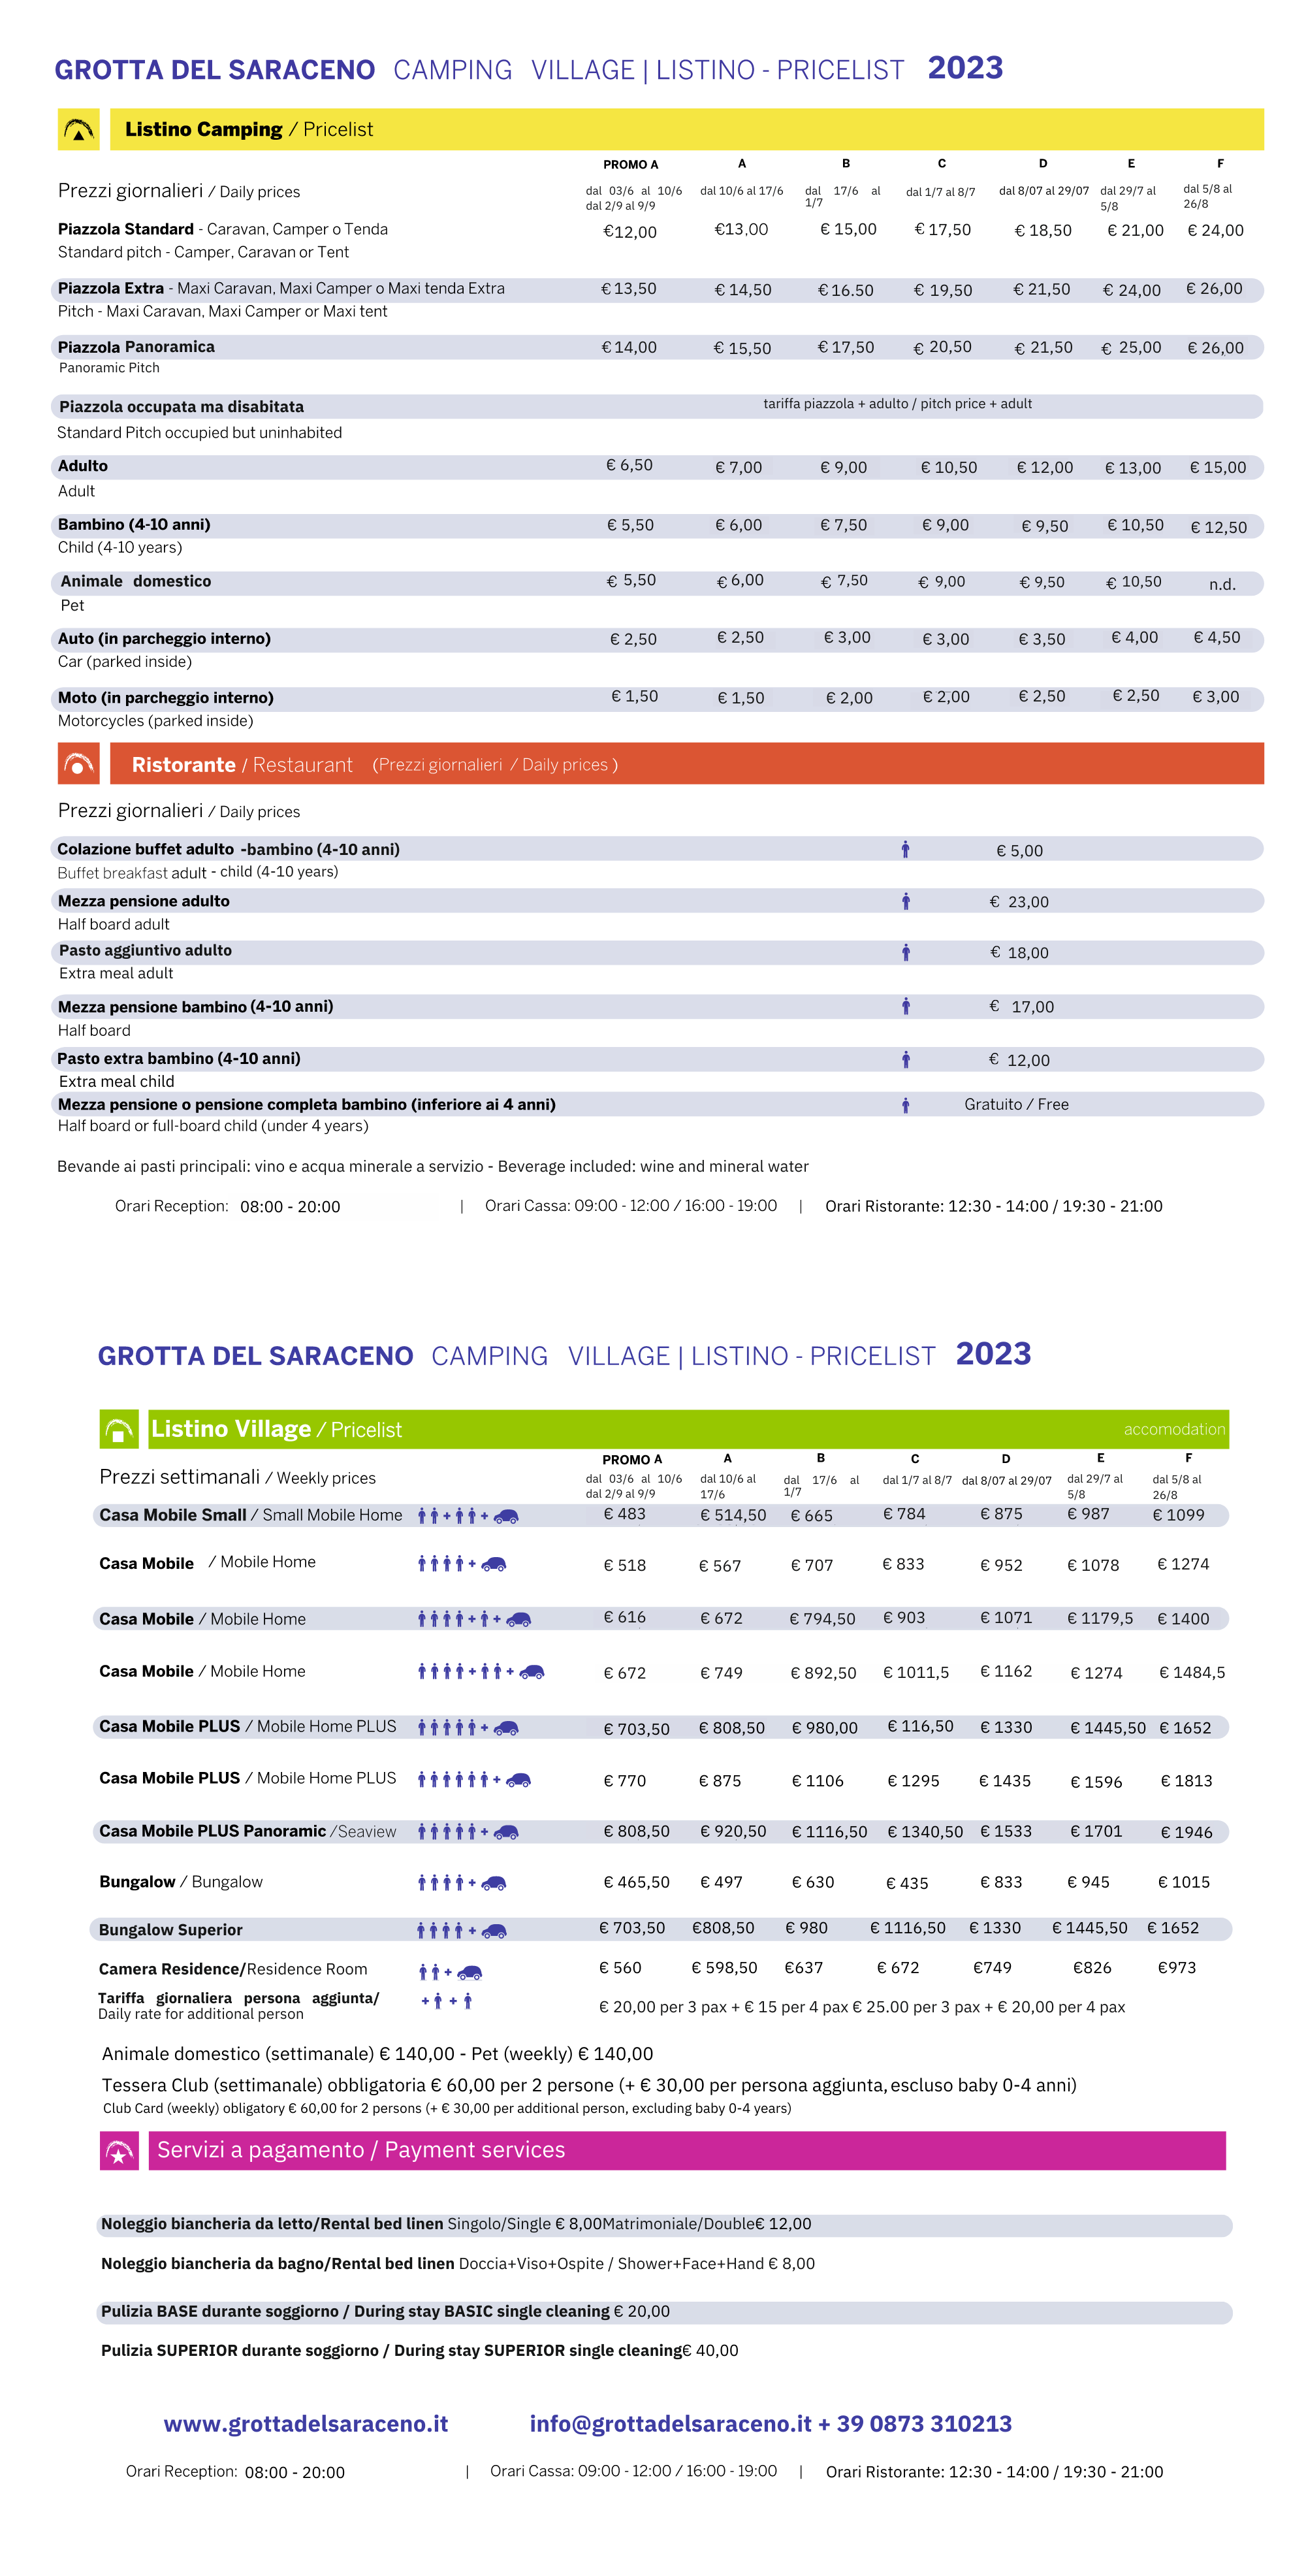Click the F column header in camping table
Screen dimensions: 1306x2576
[x=1220, y=163]
